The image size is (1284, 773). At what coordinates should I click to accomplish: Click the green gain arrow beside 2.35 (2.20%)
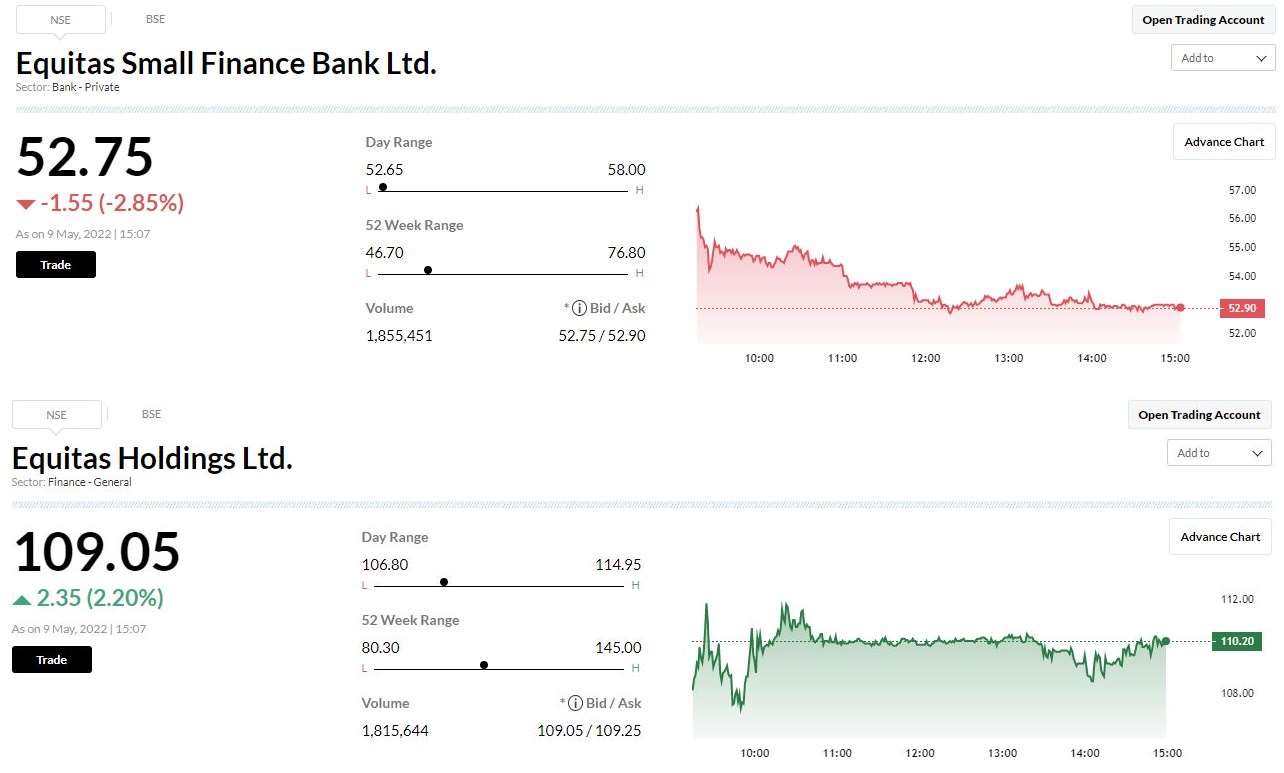click(21, 598)
